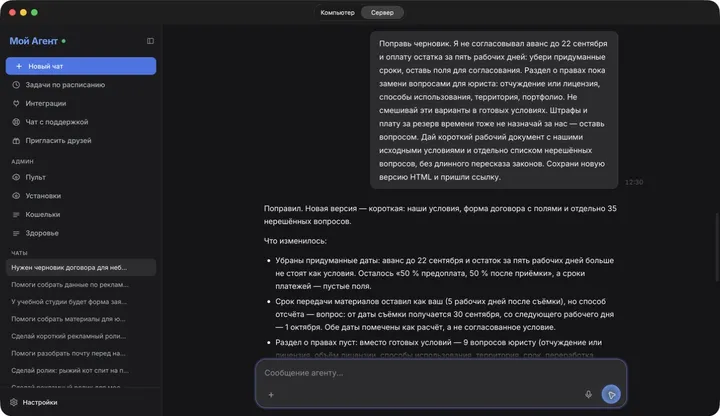
Task: Send the message with the arrow button
Action: click(611, 394)
